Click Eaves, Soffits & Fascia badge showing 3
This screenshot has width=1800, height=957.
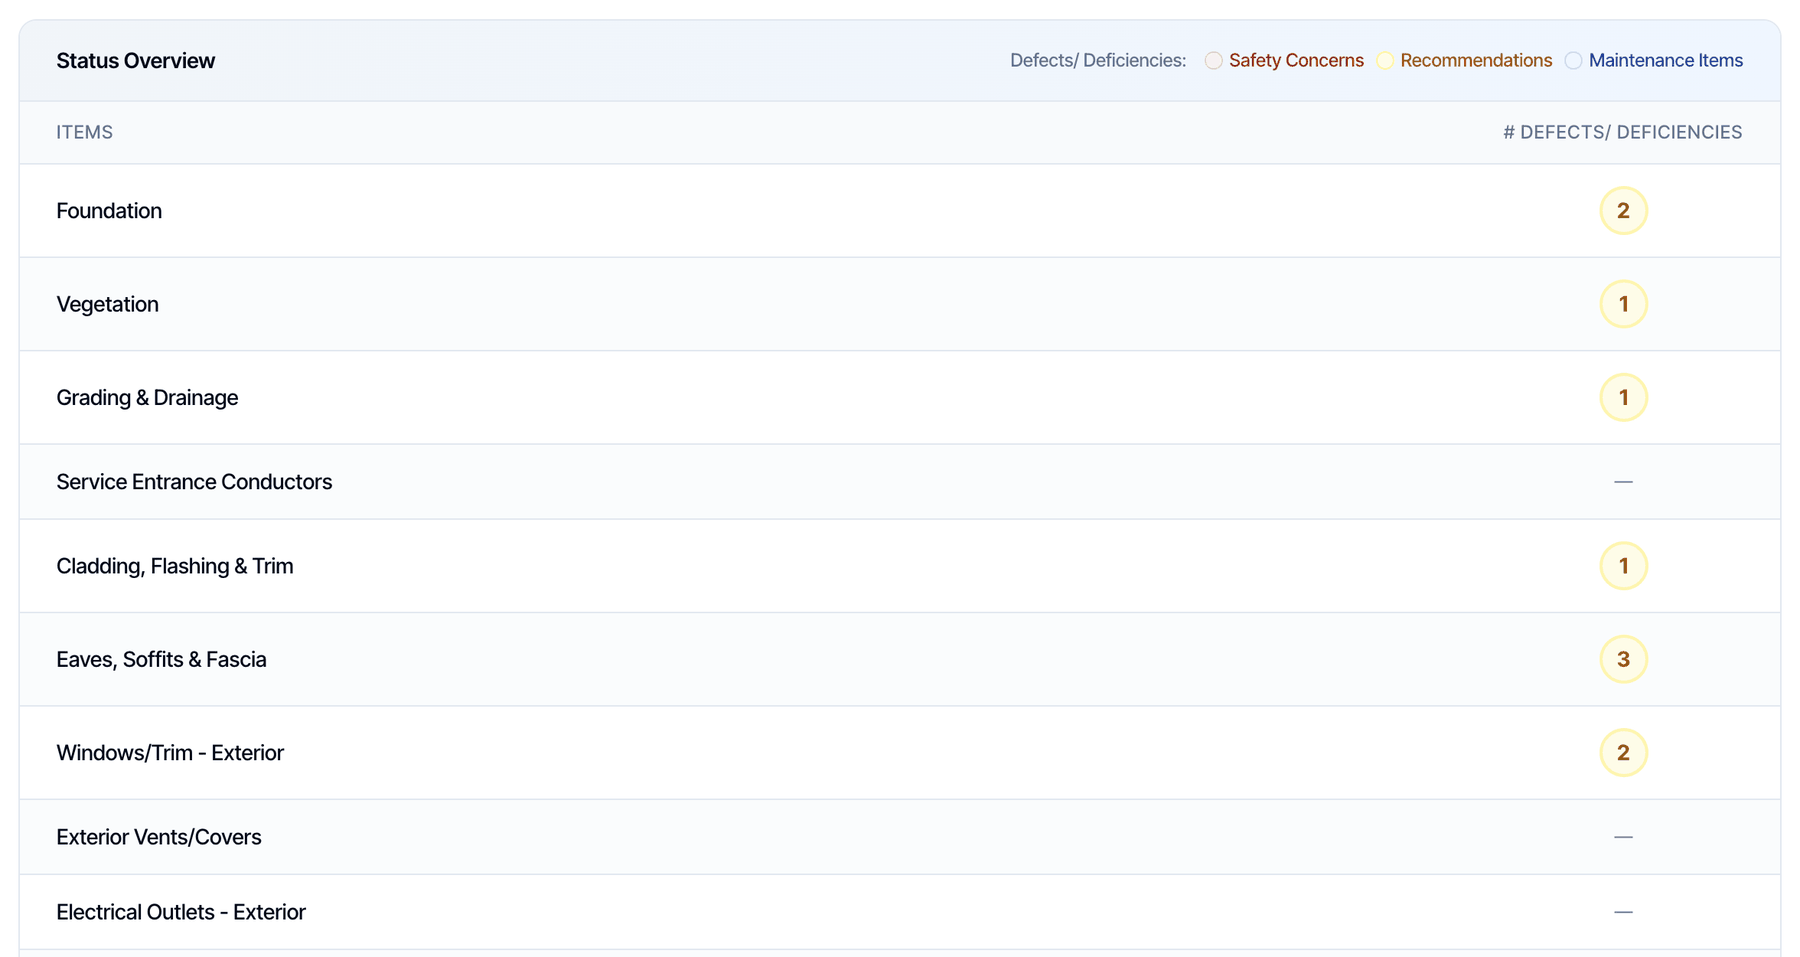1623,659
